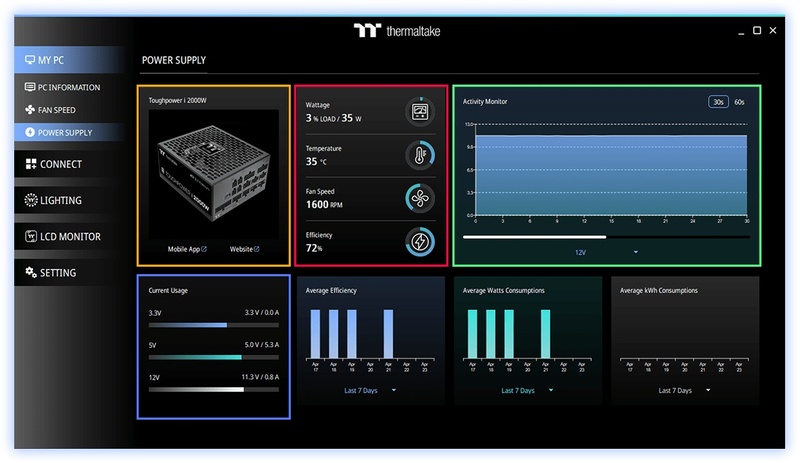The width and height of the screenshot is (800, 463).
Task: Click external link icon next to Mobile App
Action: (x=204, y=249)
